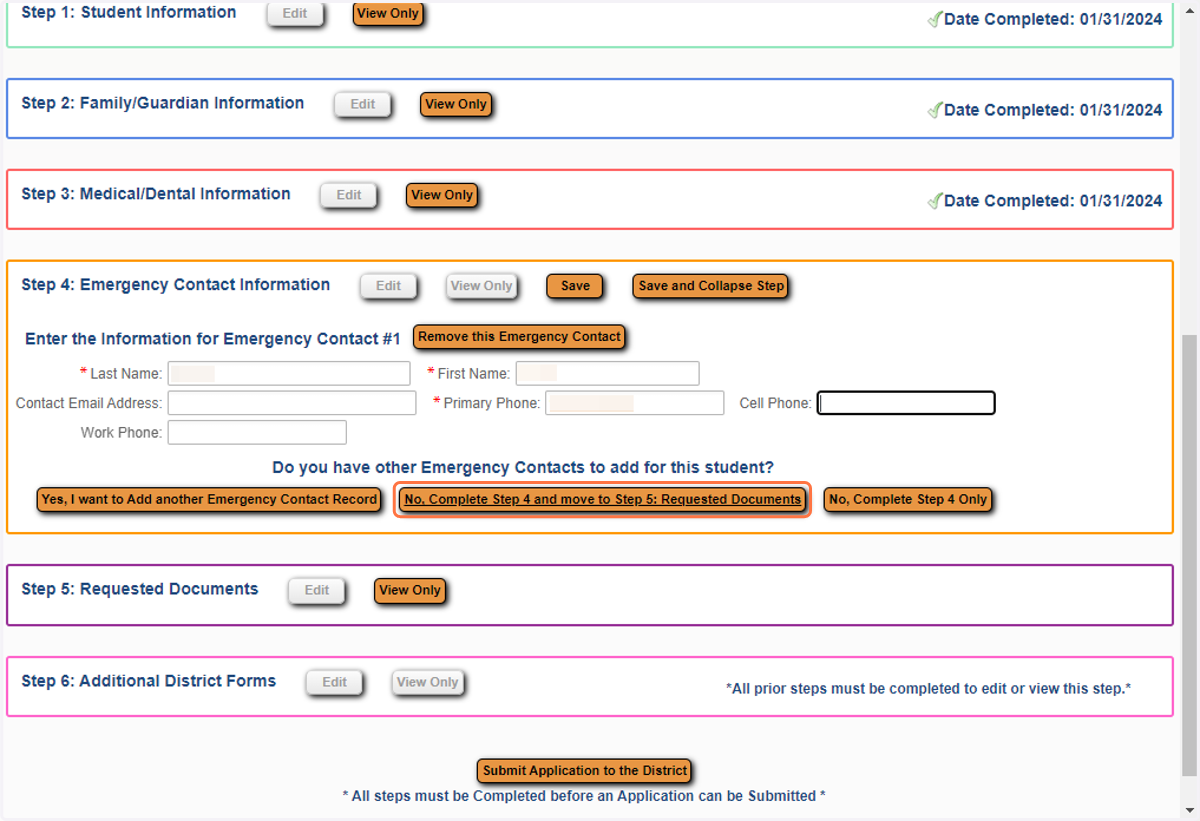Click the vertical scrollbar thumb
The height and width of the screenshot is (821, 1200).
[x=1190, y=556]
